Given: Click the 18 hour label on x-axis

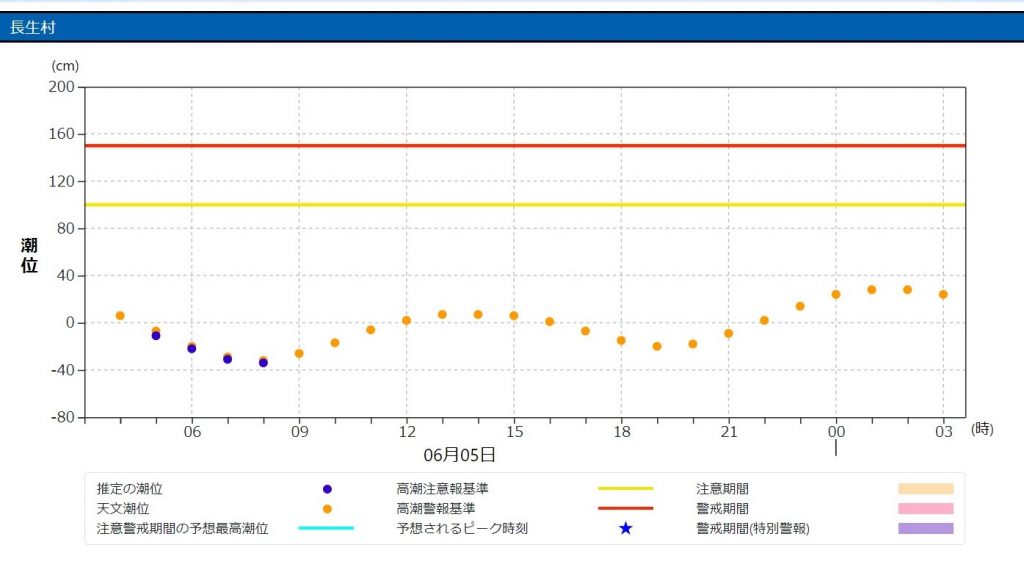Looking at the screenshot, I should (622, 432).
